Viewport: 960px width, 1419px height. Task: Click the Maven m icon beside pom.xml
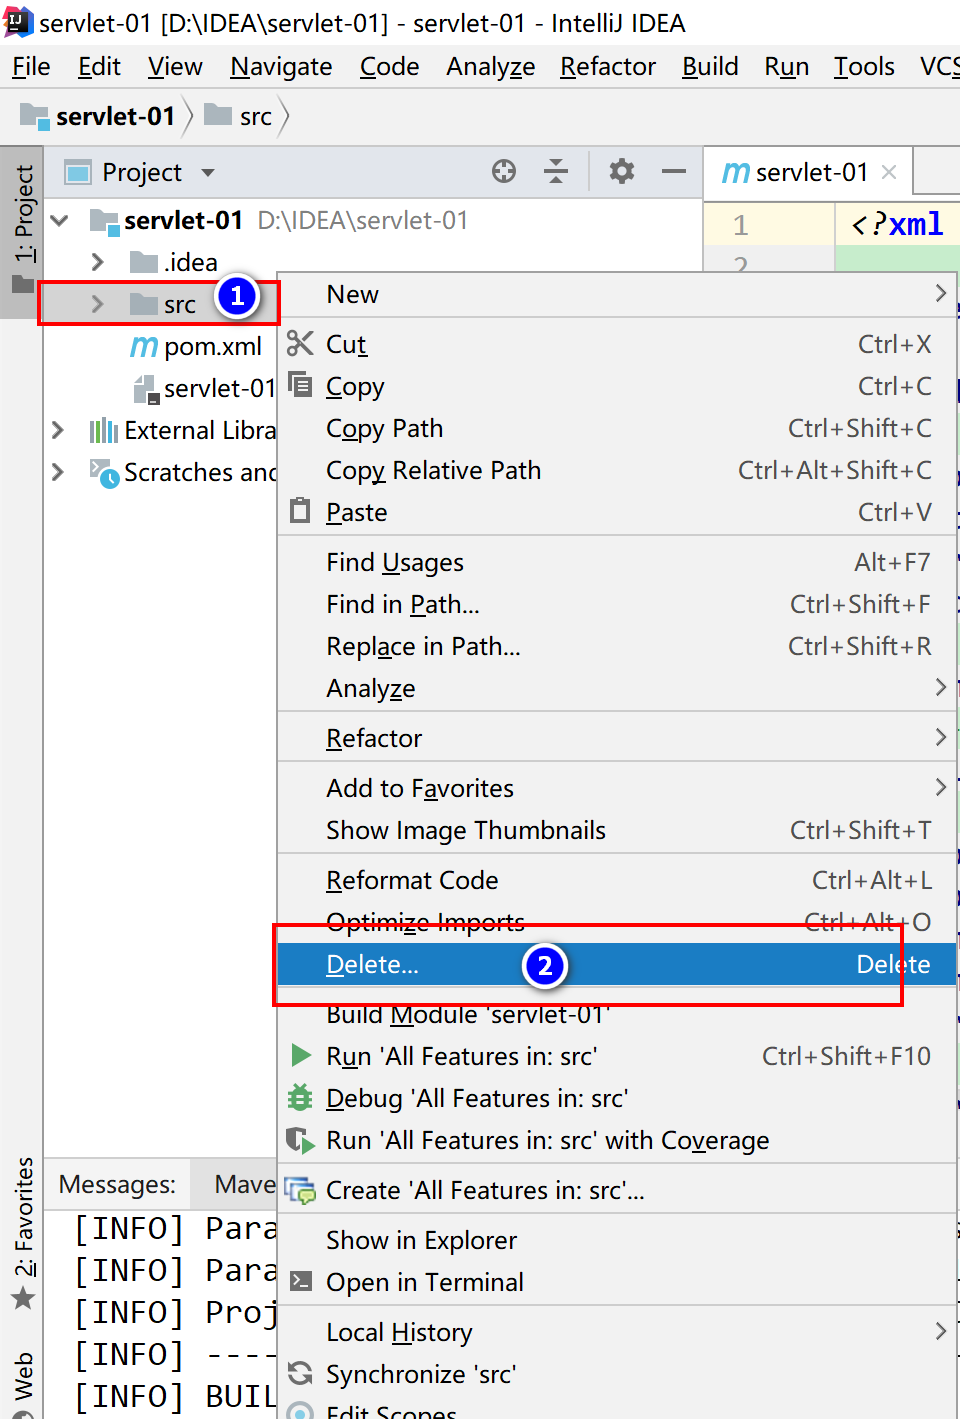[x=144, y=347]
